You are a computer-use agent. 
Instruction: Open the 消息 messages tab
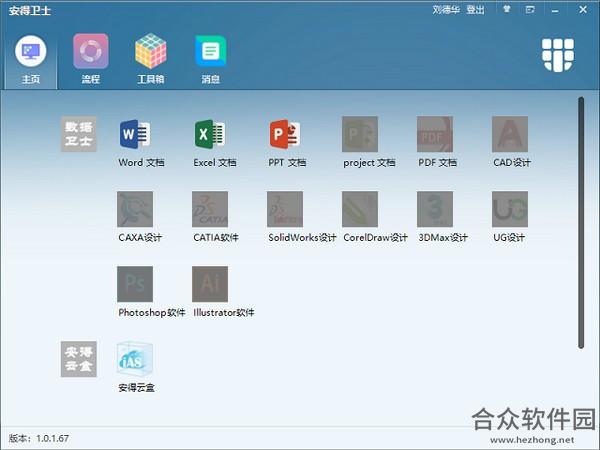(x=210, y=60)
